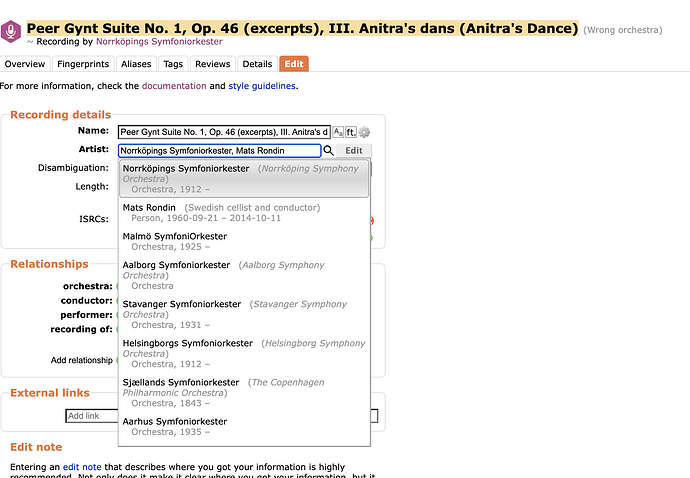Go to the Aliases tab
The width and height of the screenshot is (690, 478).
tap(136, 64)
